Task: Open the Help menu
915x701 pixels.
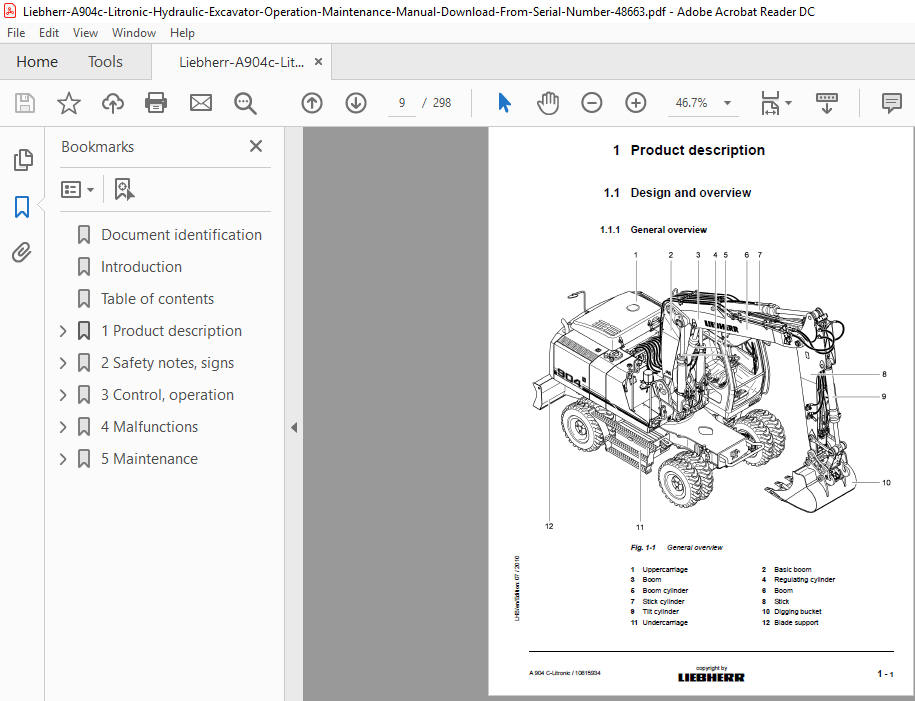Action: (x=182, y=33)
